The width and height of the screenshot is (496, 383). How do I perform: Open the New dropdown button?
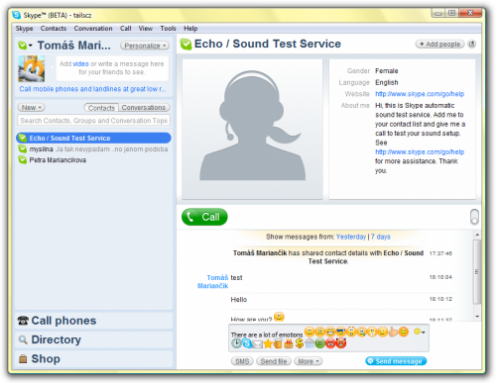(31, 108)
